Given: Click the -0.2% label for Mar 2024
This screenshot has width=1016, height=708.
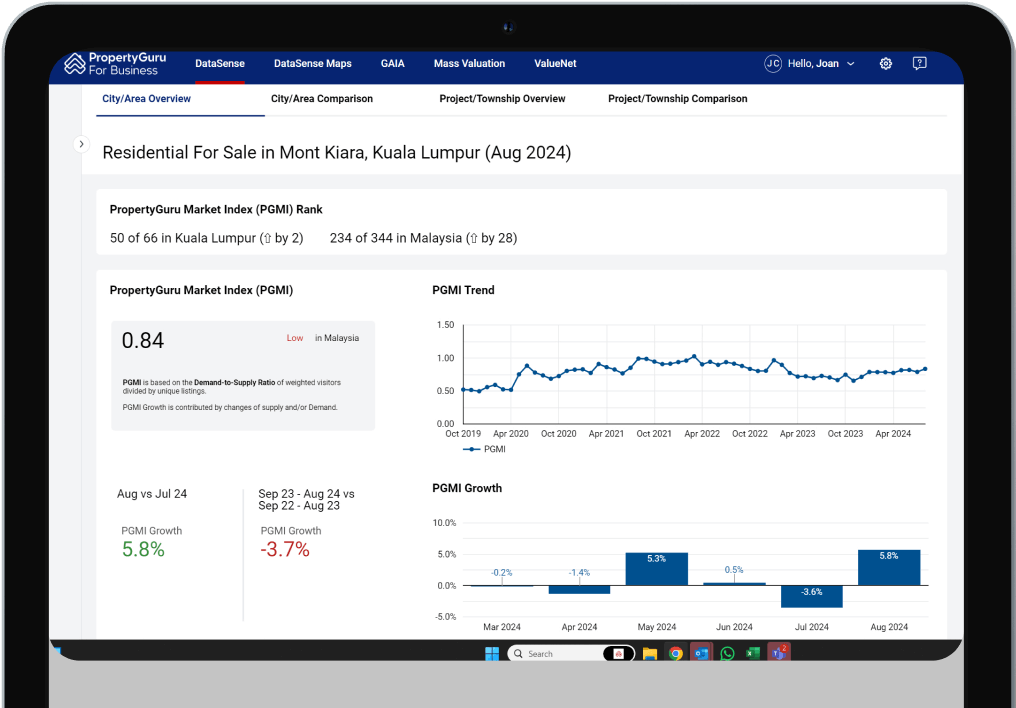Looking at the screenshot, I should click(502, 573).
